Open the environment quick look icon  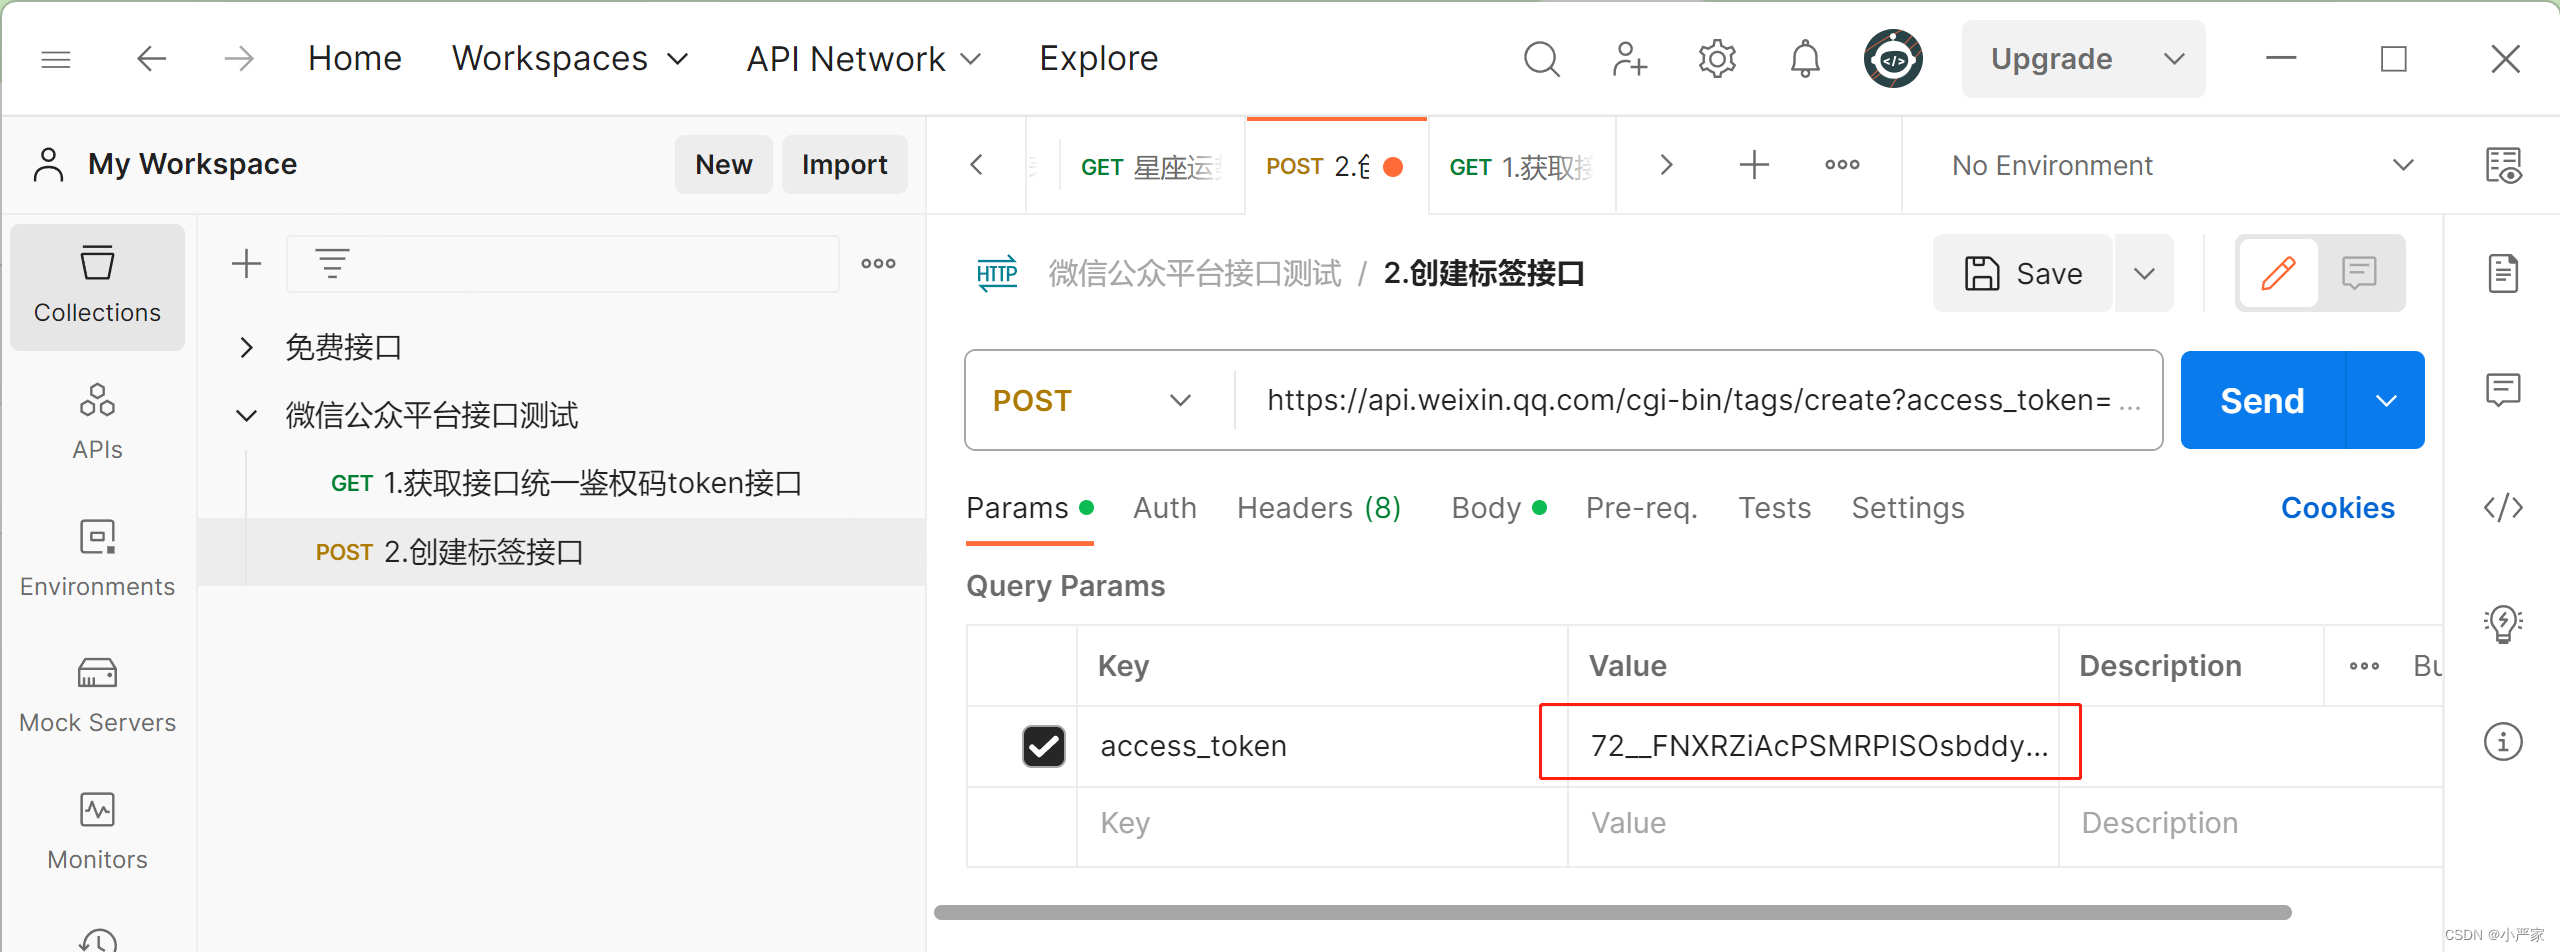pos(2503,165)
